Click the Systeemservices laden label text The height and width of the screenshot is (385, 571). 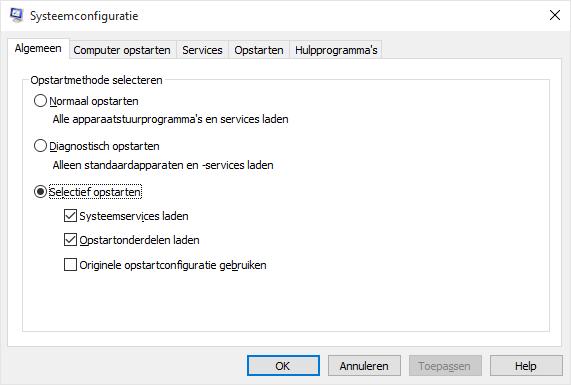coord(134,216)
